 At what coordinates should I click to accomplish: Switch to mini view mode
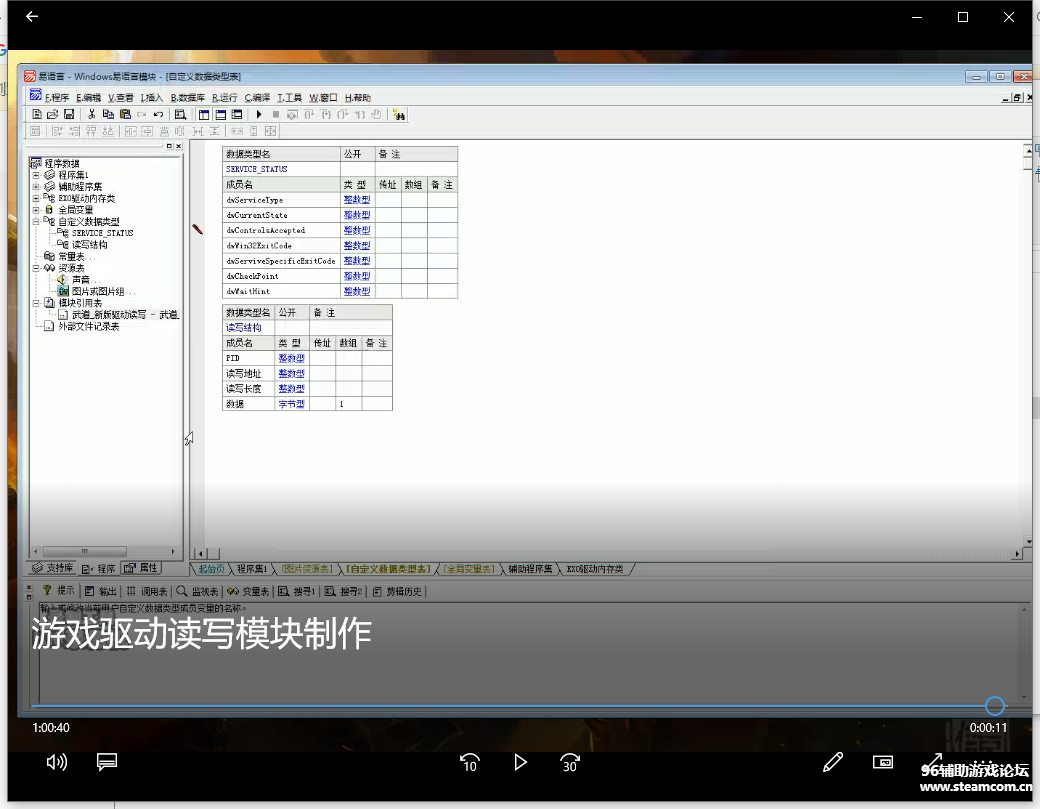pyautogui.click(x=883, y=762)
